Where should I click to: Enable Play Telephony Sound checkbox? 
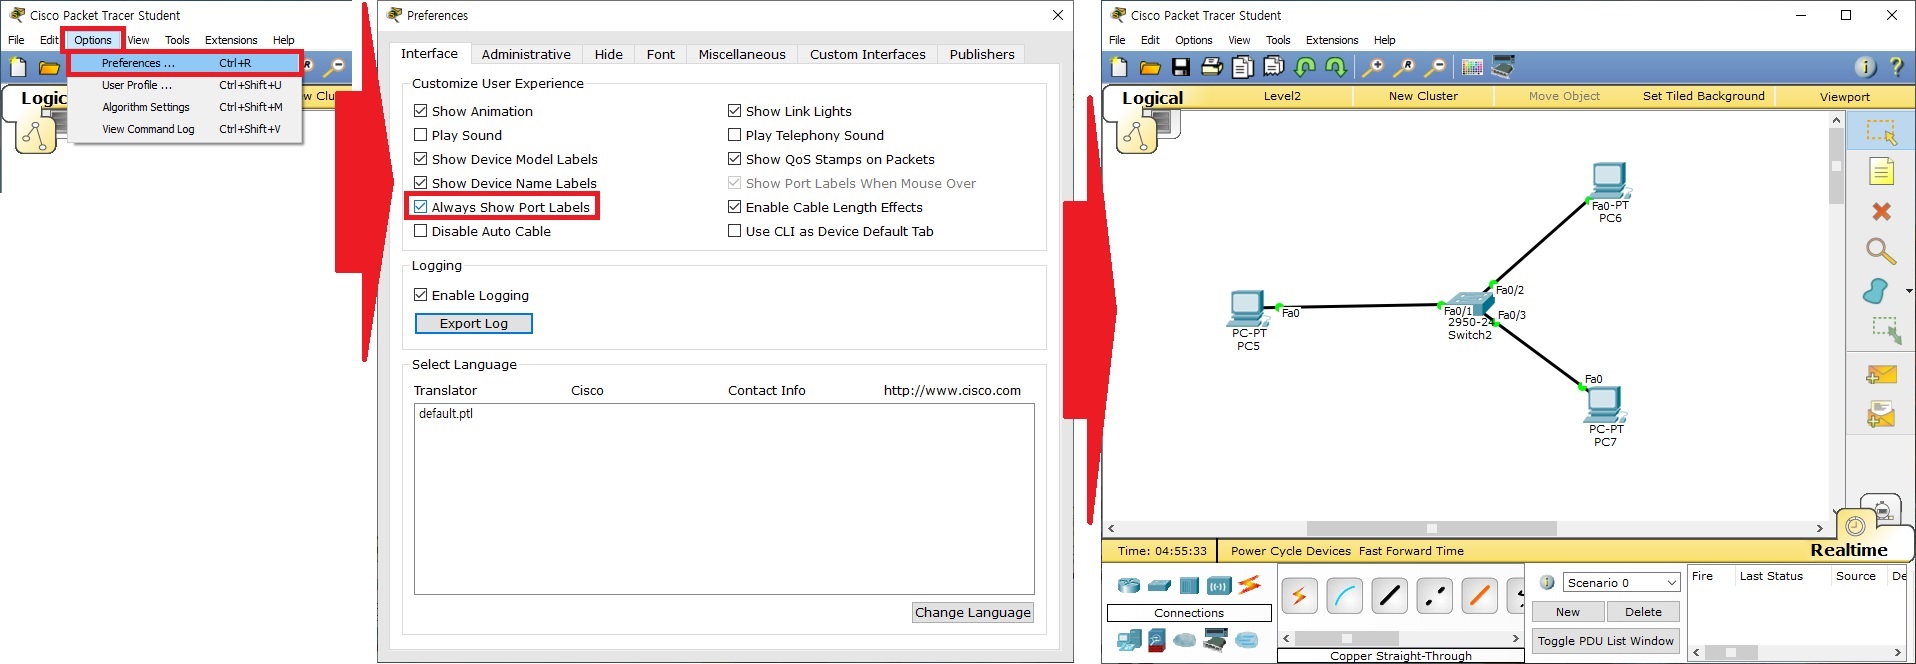735,135
